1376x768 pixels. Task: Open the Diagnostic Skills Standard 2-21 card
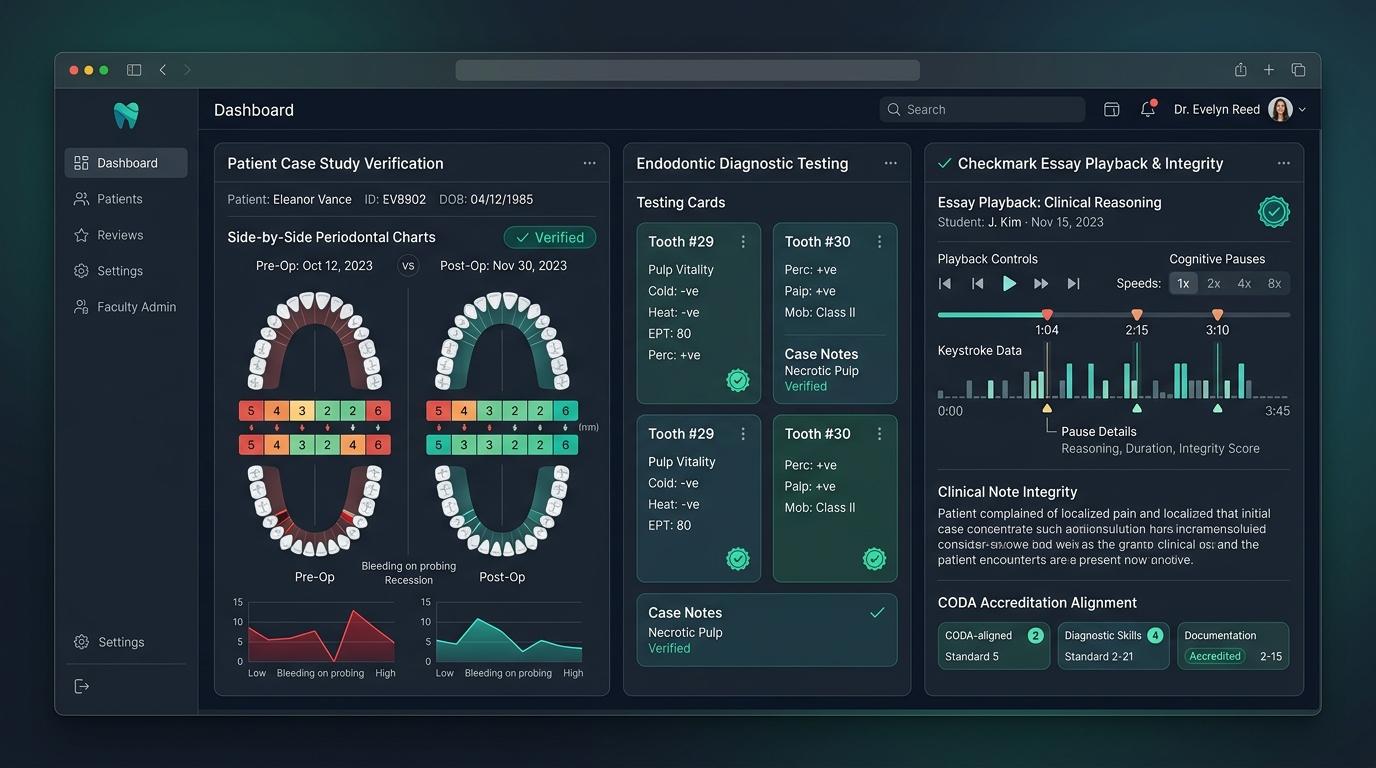click(x=1113, y=646)
